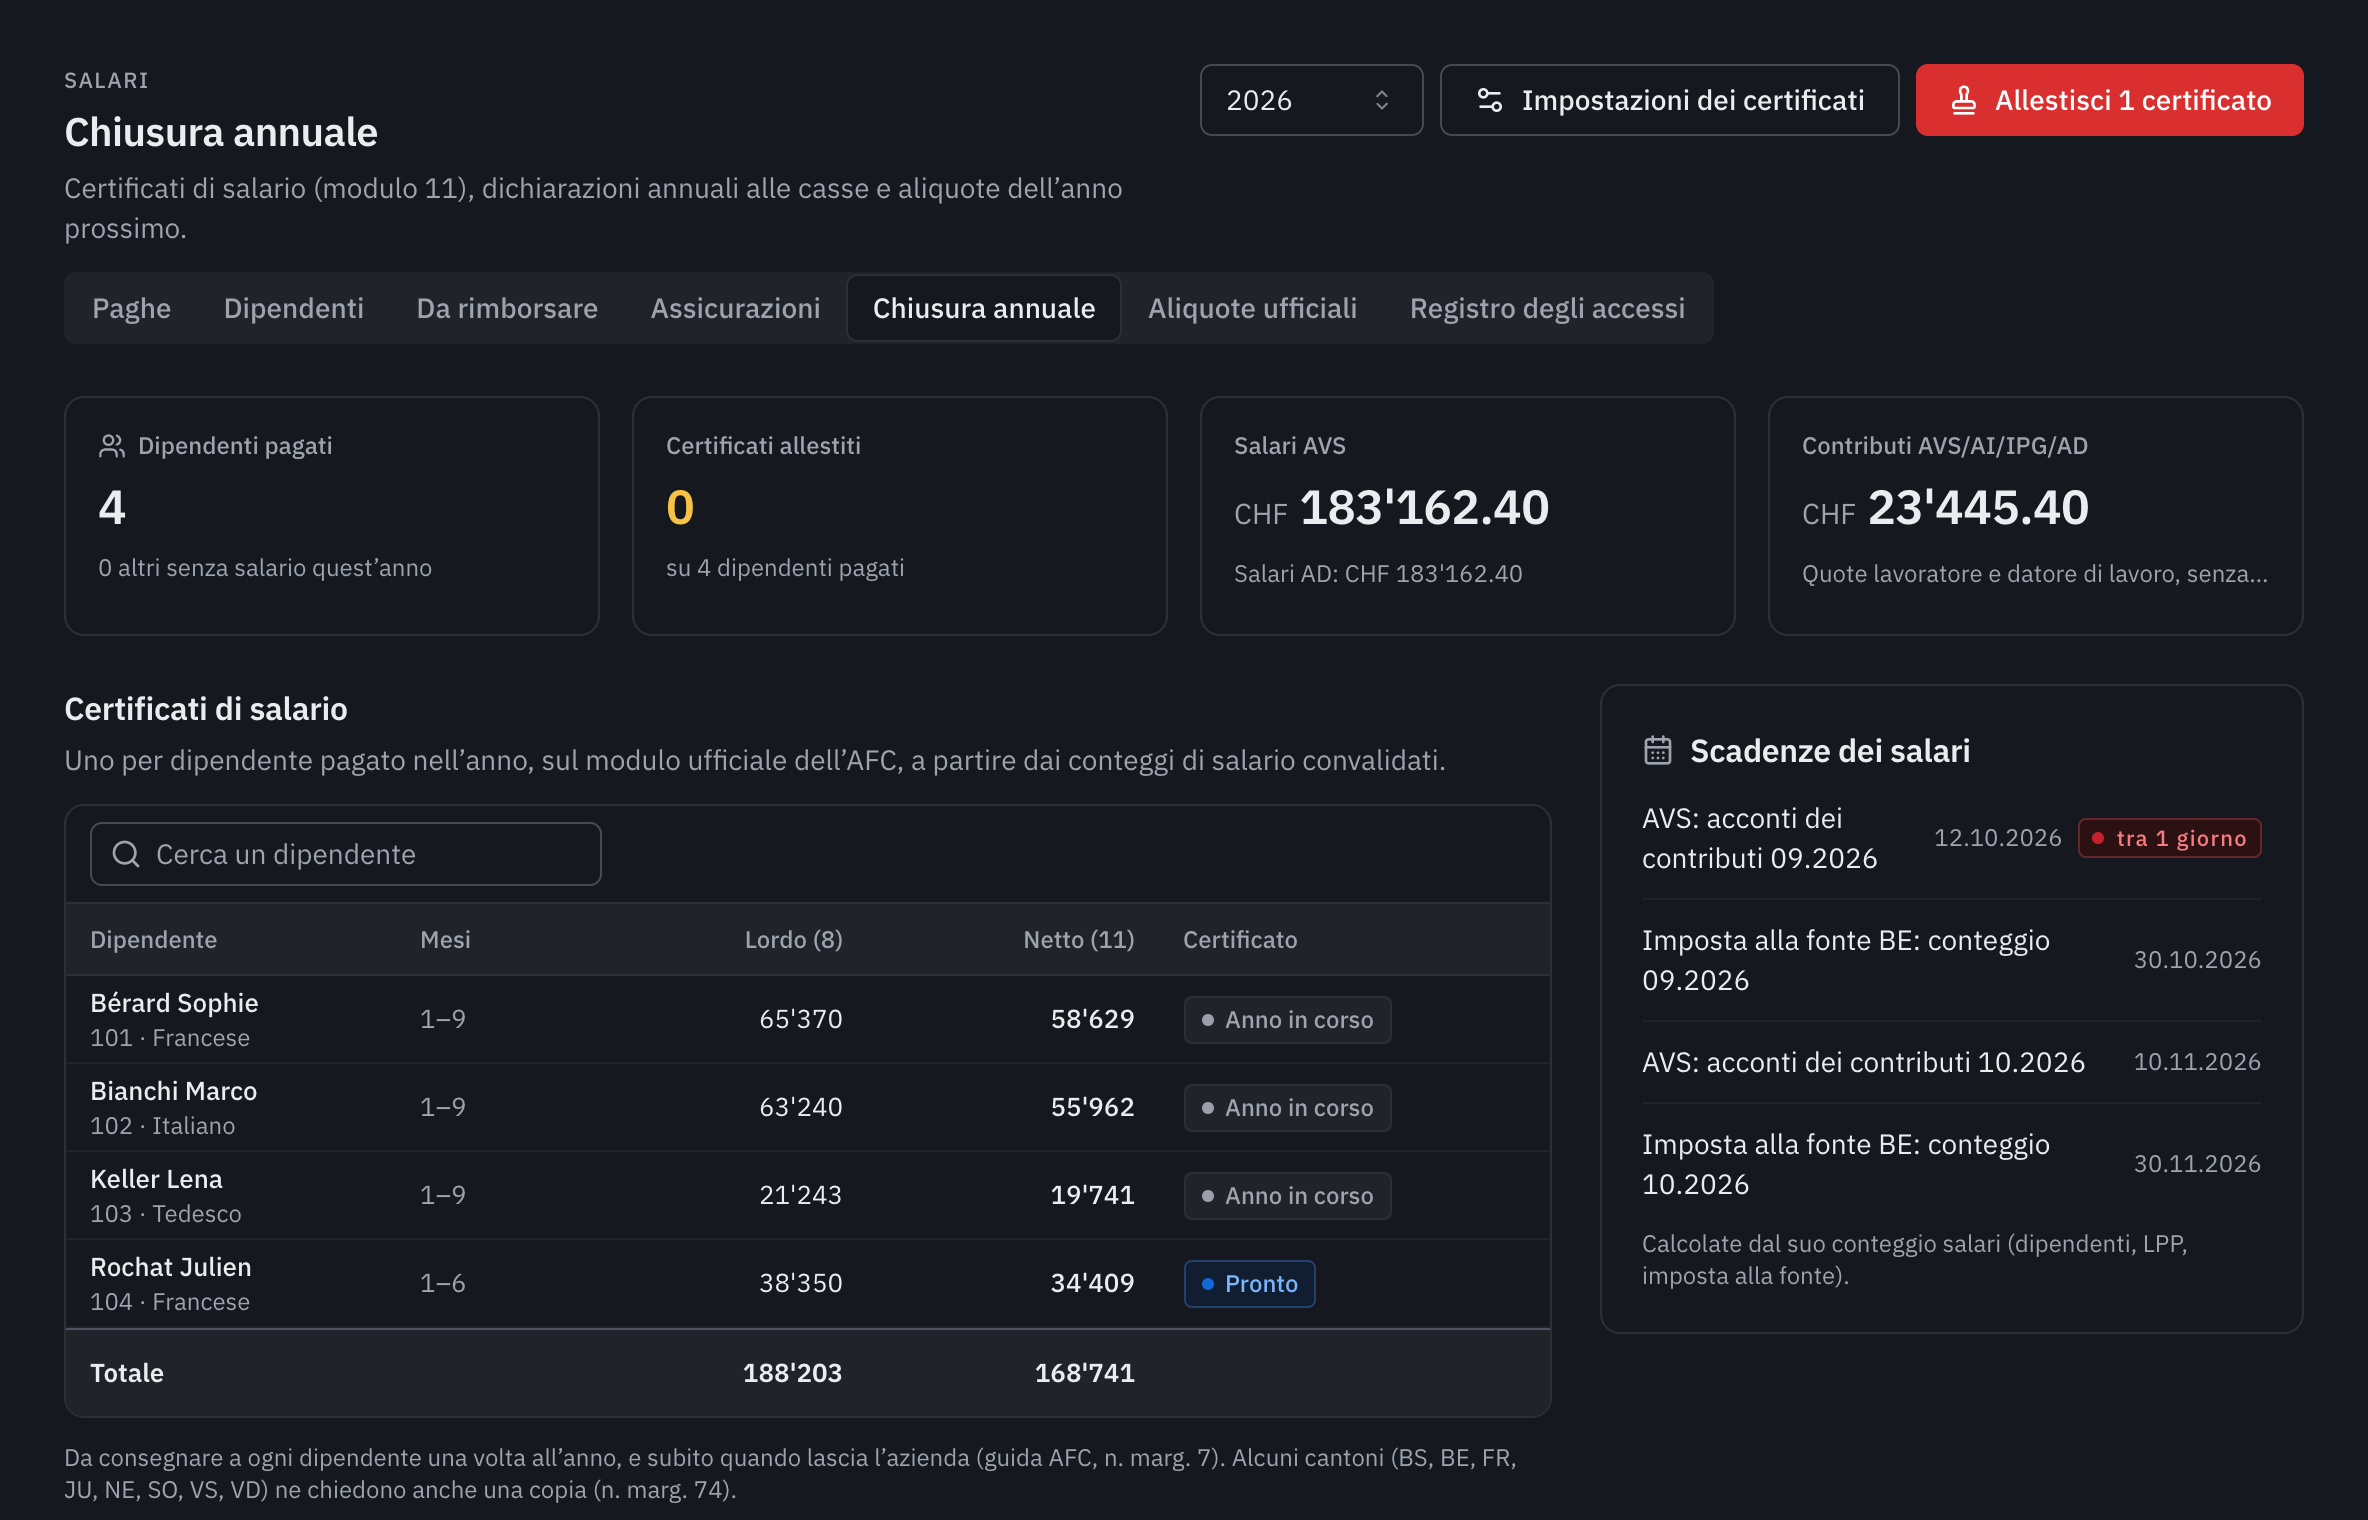Click Anno in corso badge for Bérard Sophie
The height and width of the screenshot is (1520, 2368).
pyautogui.click(x=1287, y=1020)
